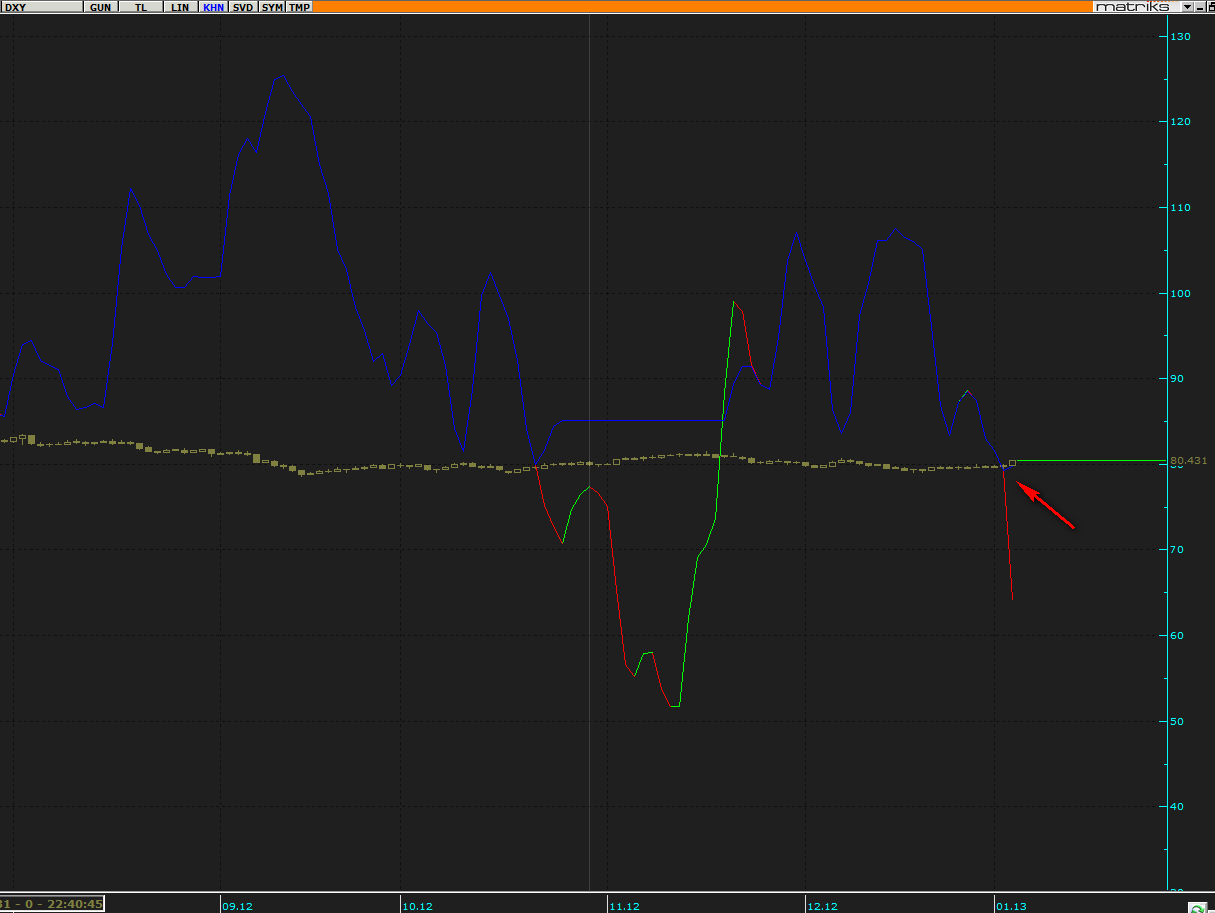Click the horizontal blue level line

point(640,421)
